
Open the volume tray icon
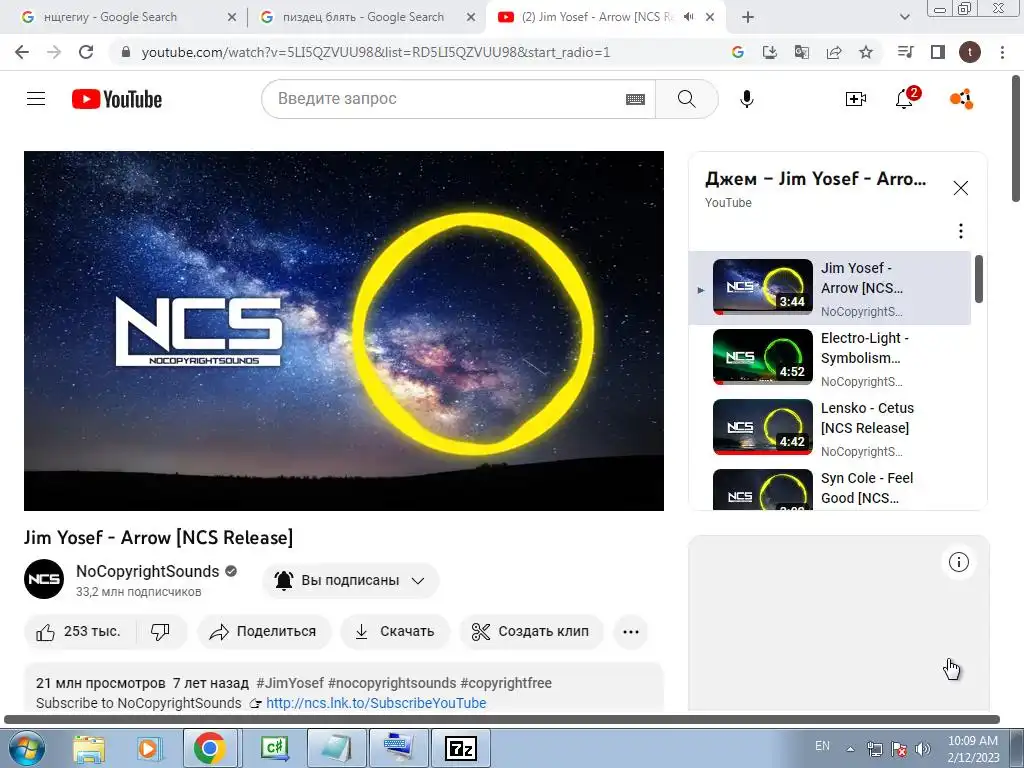click(922, 749)
